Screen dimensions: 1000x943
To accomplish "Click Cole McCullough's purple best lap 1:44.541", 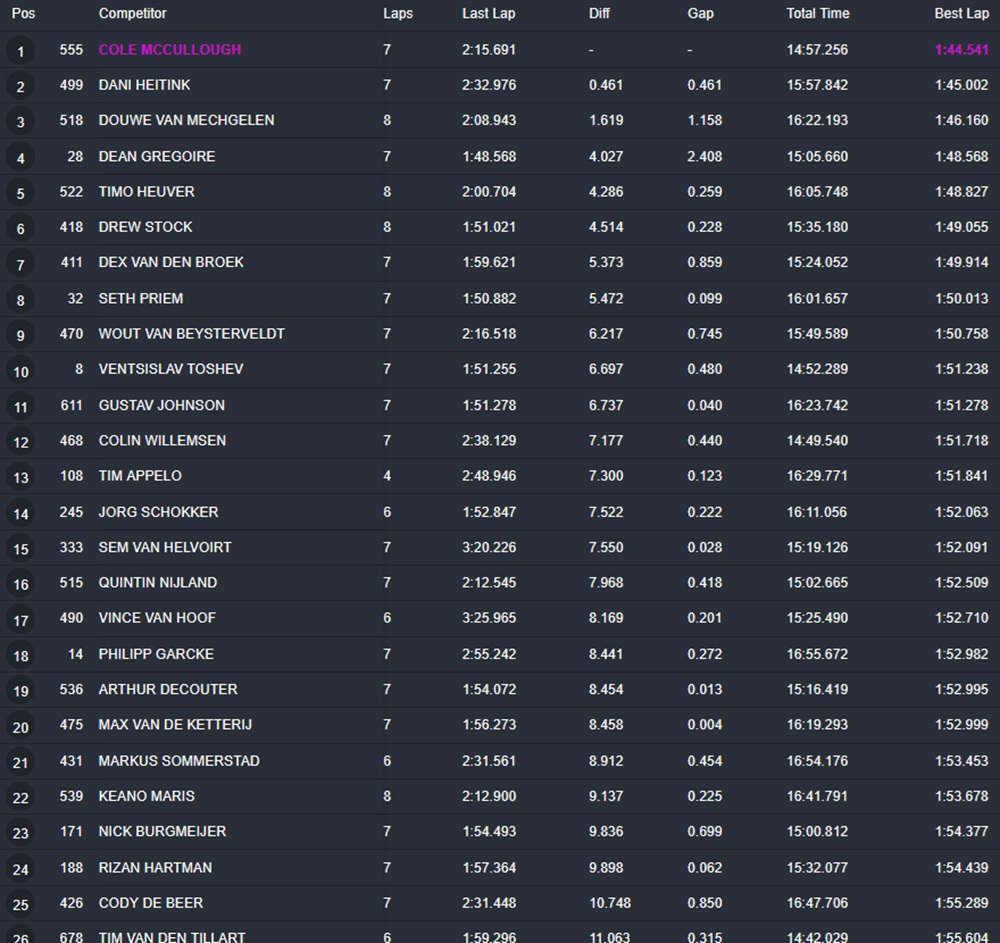I will point(961,50).
